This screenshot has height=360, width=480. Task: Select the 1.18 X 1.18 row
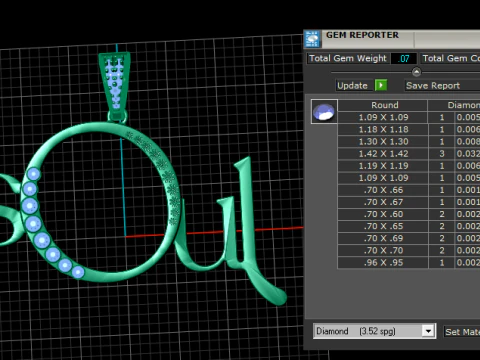pos(409,129)
